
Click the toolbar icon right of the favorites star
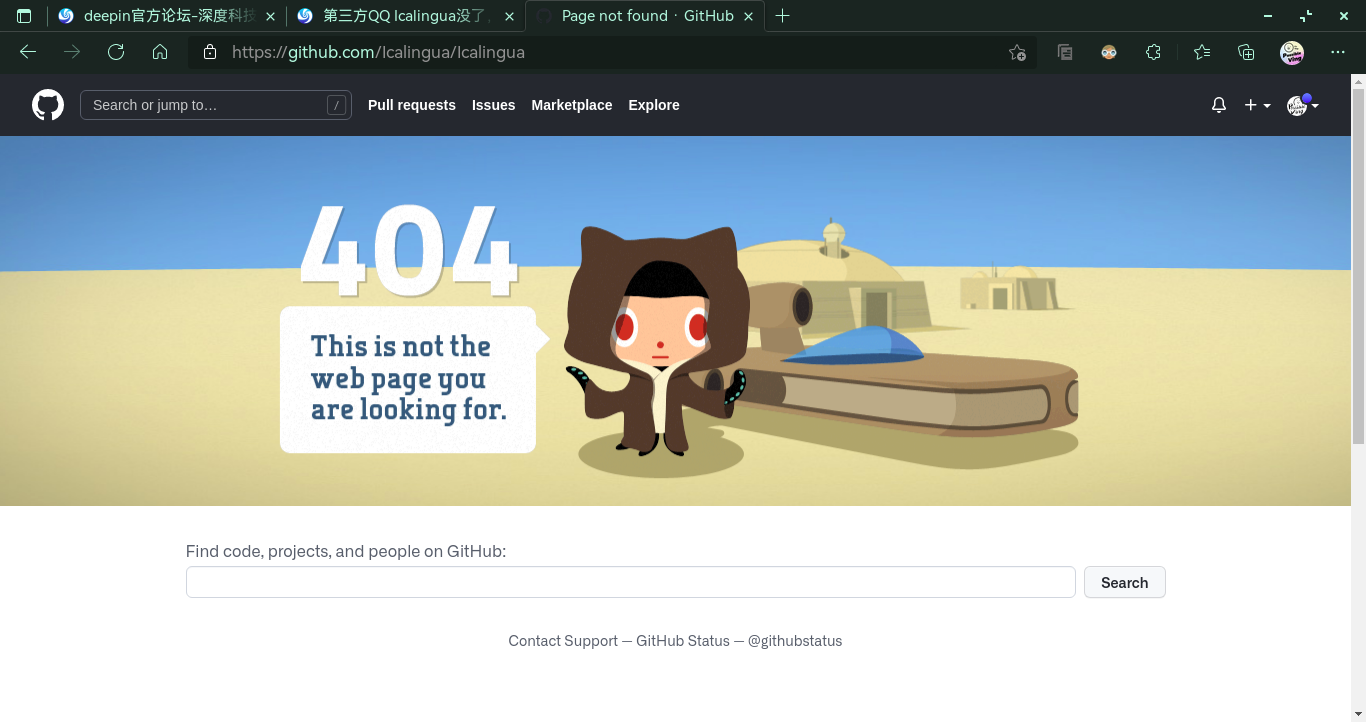click(1065, 52)
